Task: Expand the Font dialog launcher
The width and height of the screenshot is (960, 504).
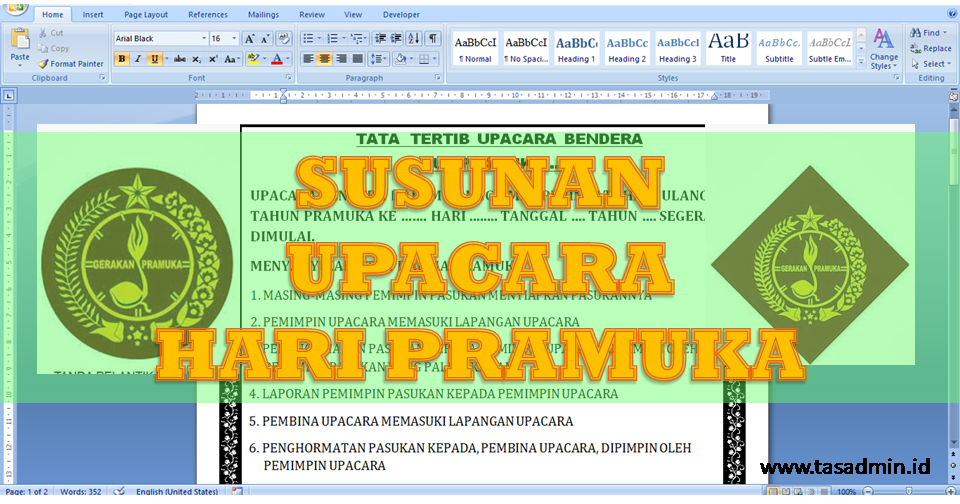Action: [288, 78]
